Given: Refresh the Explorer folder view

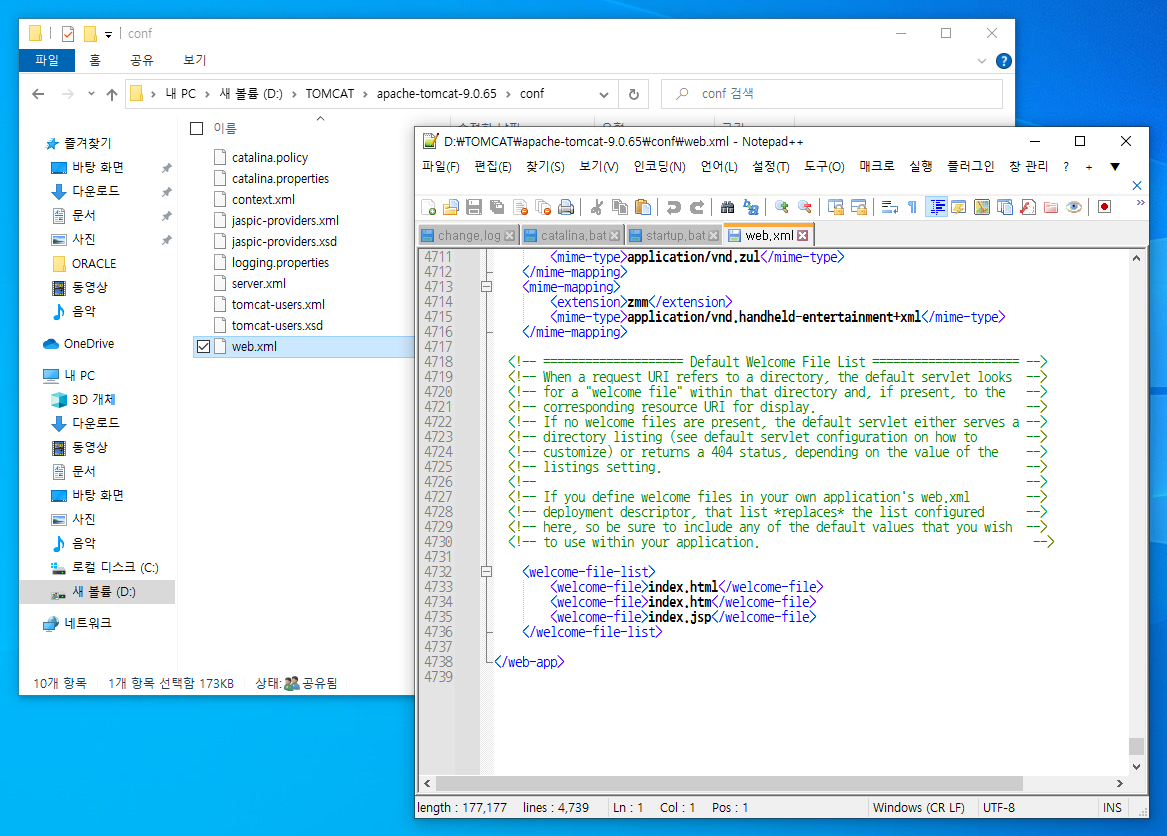Looking at the screenshot, I should (633, 94).
